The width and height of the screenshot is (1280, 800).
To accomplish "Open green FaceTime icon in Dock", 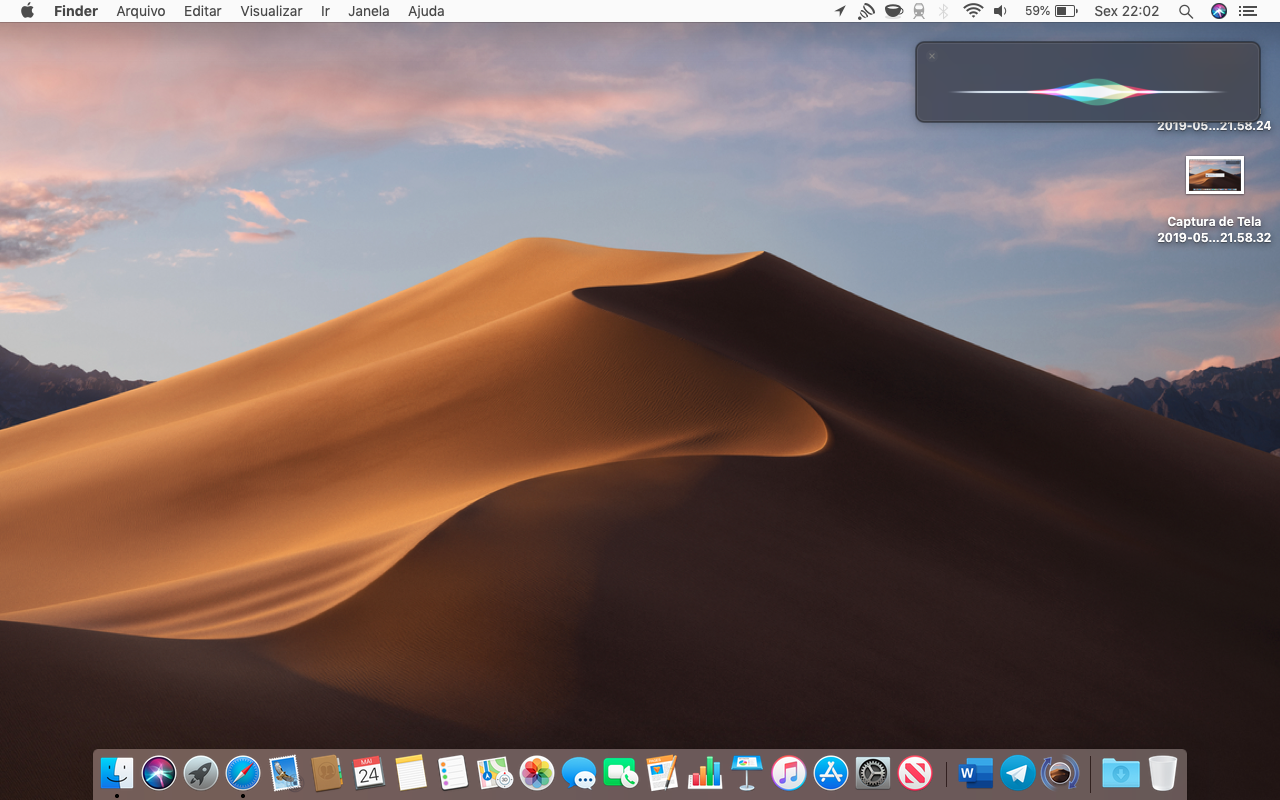I will [621, 773].
